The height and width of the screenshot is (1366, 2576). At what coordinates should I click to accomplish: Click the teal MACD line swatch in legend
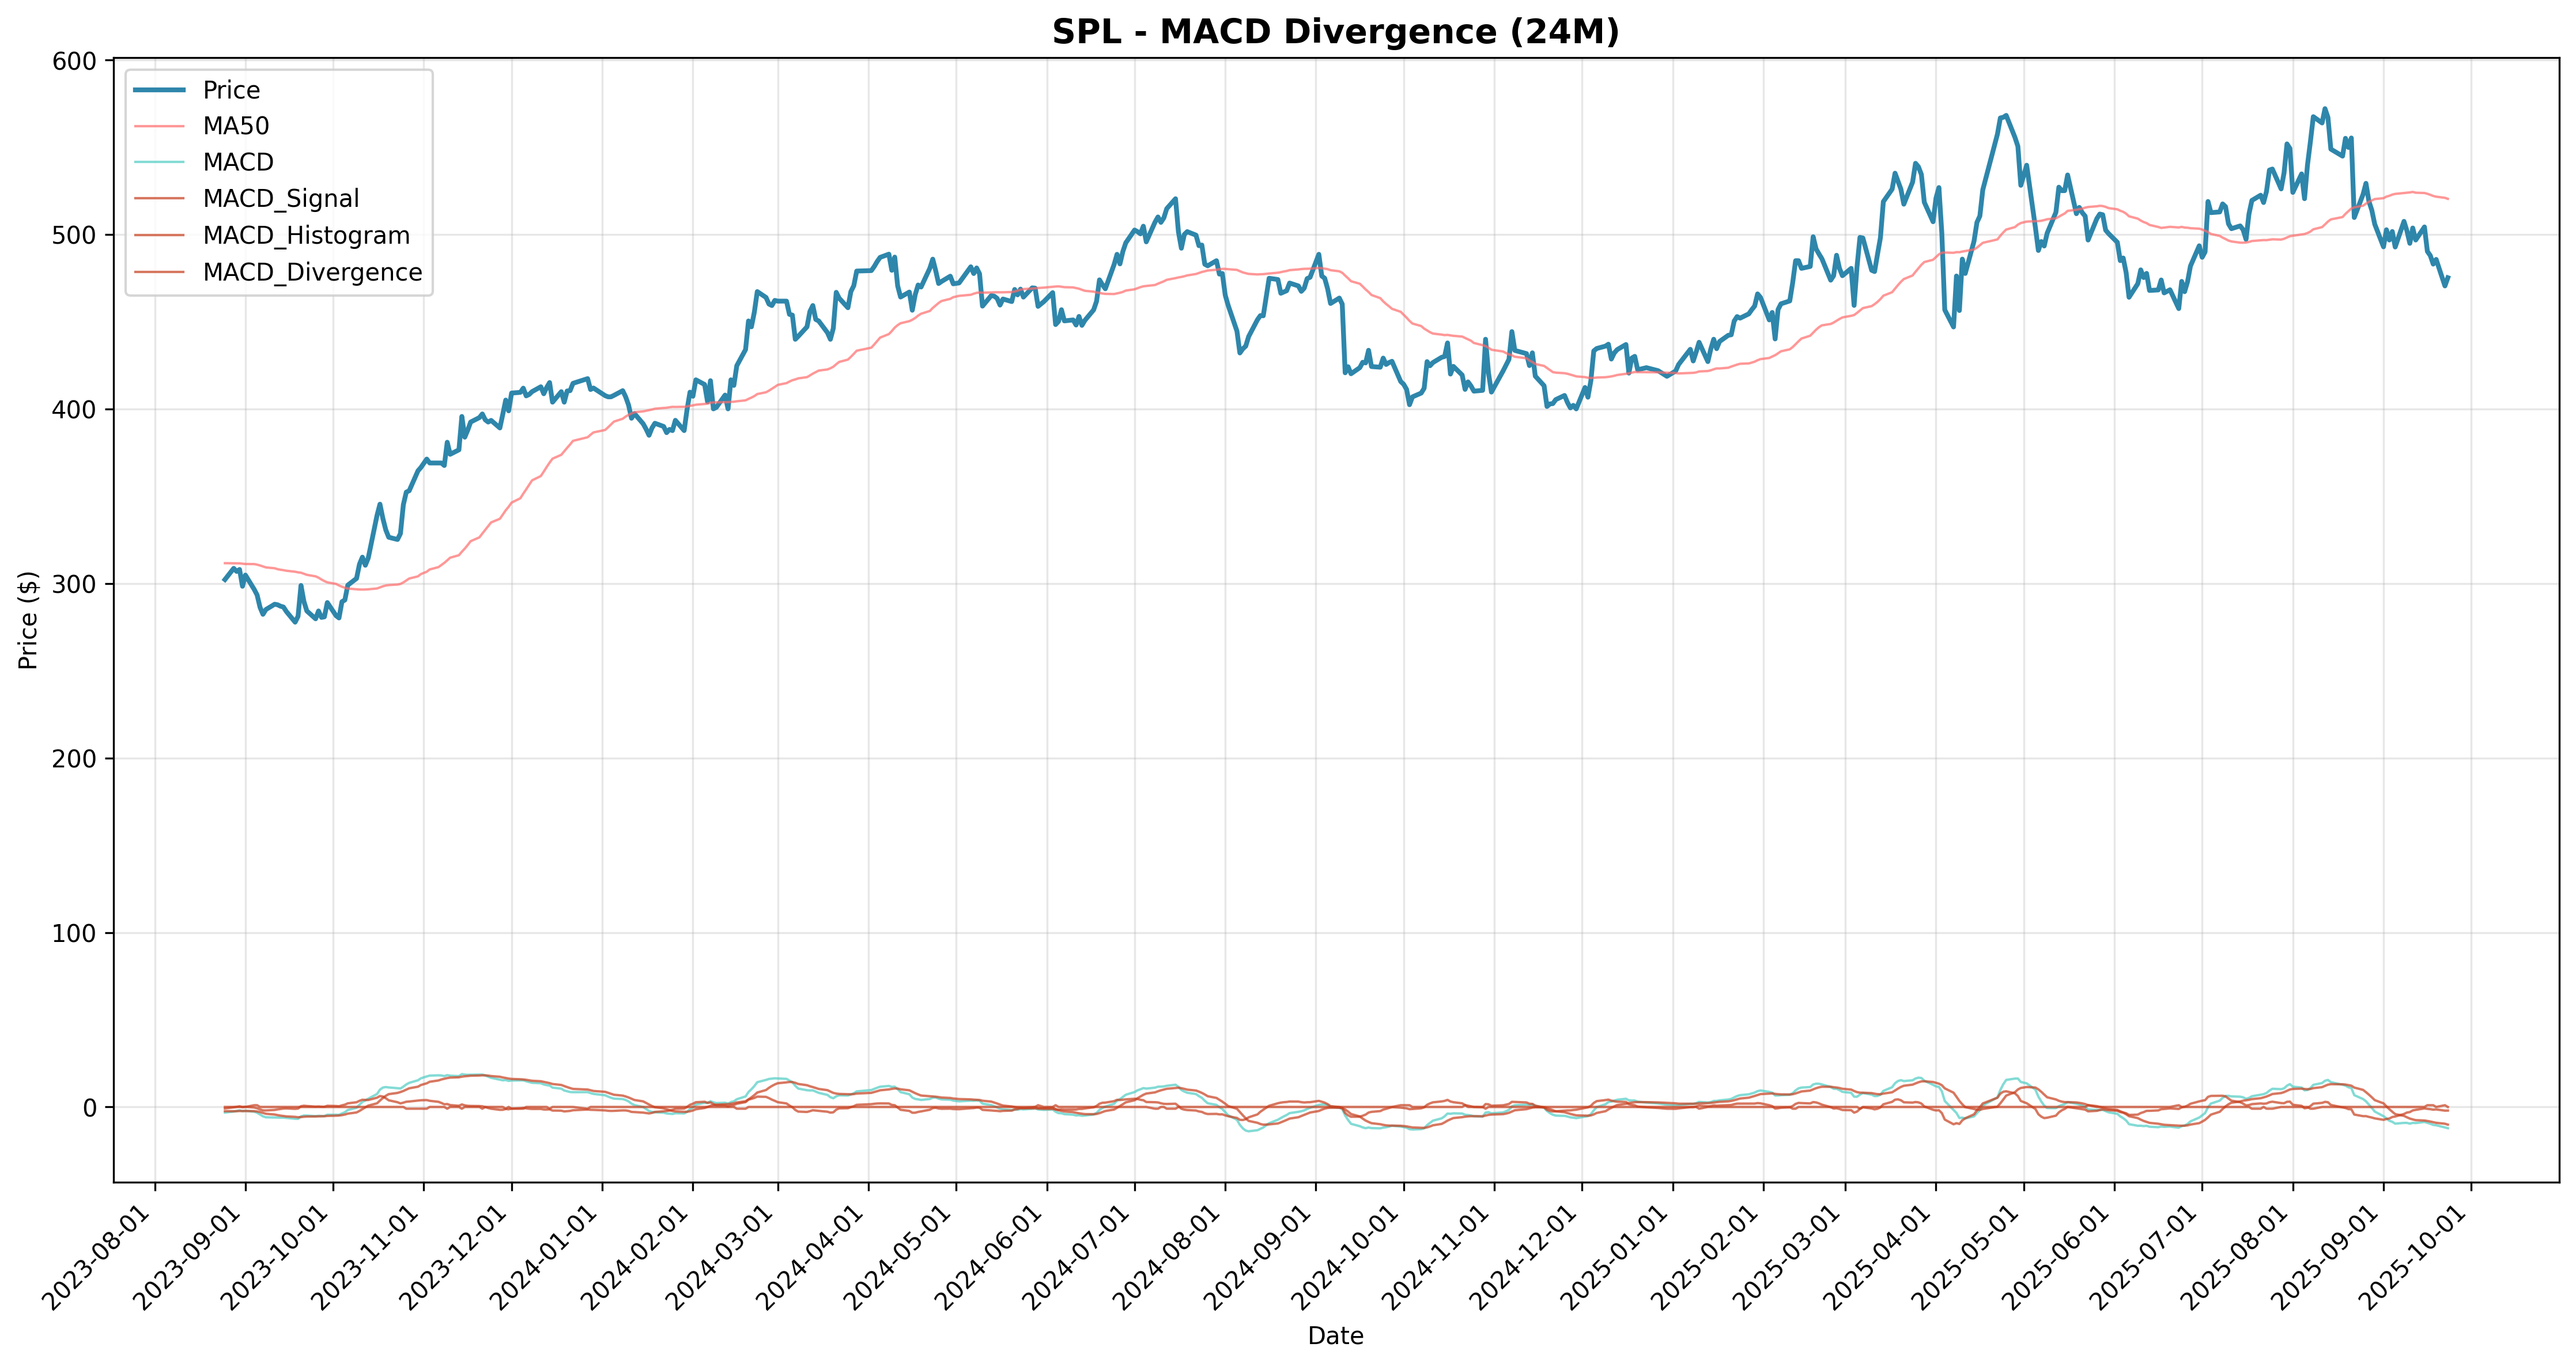pyautogui.click(x=160, y=162)
